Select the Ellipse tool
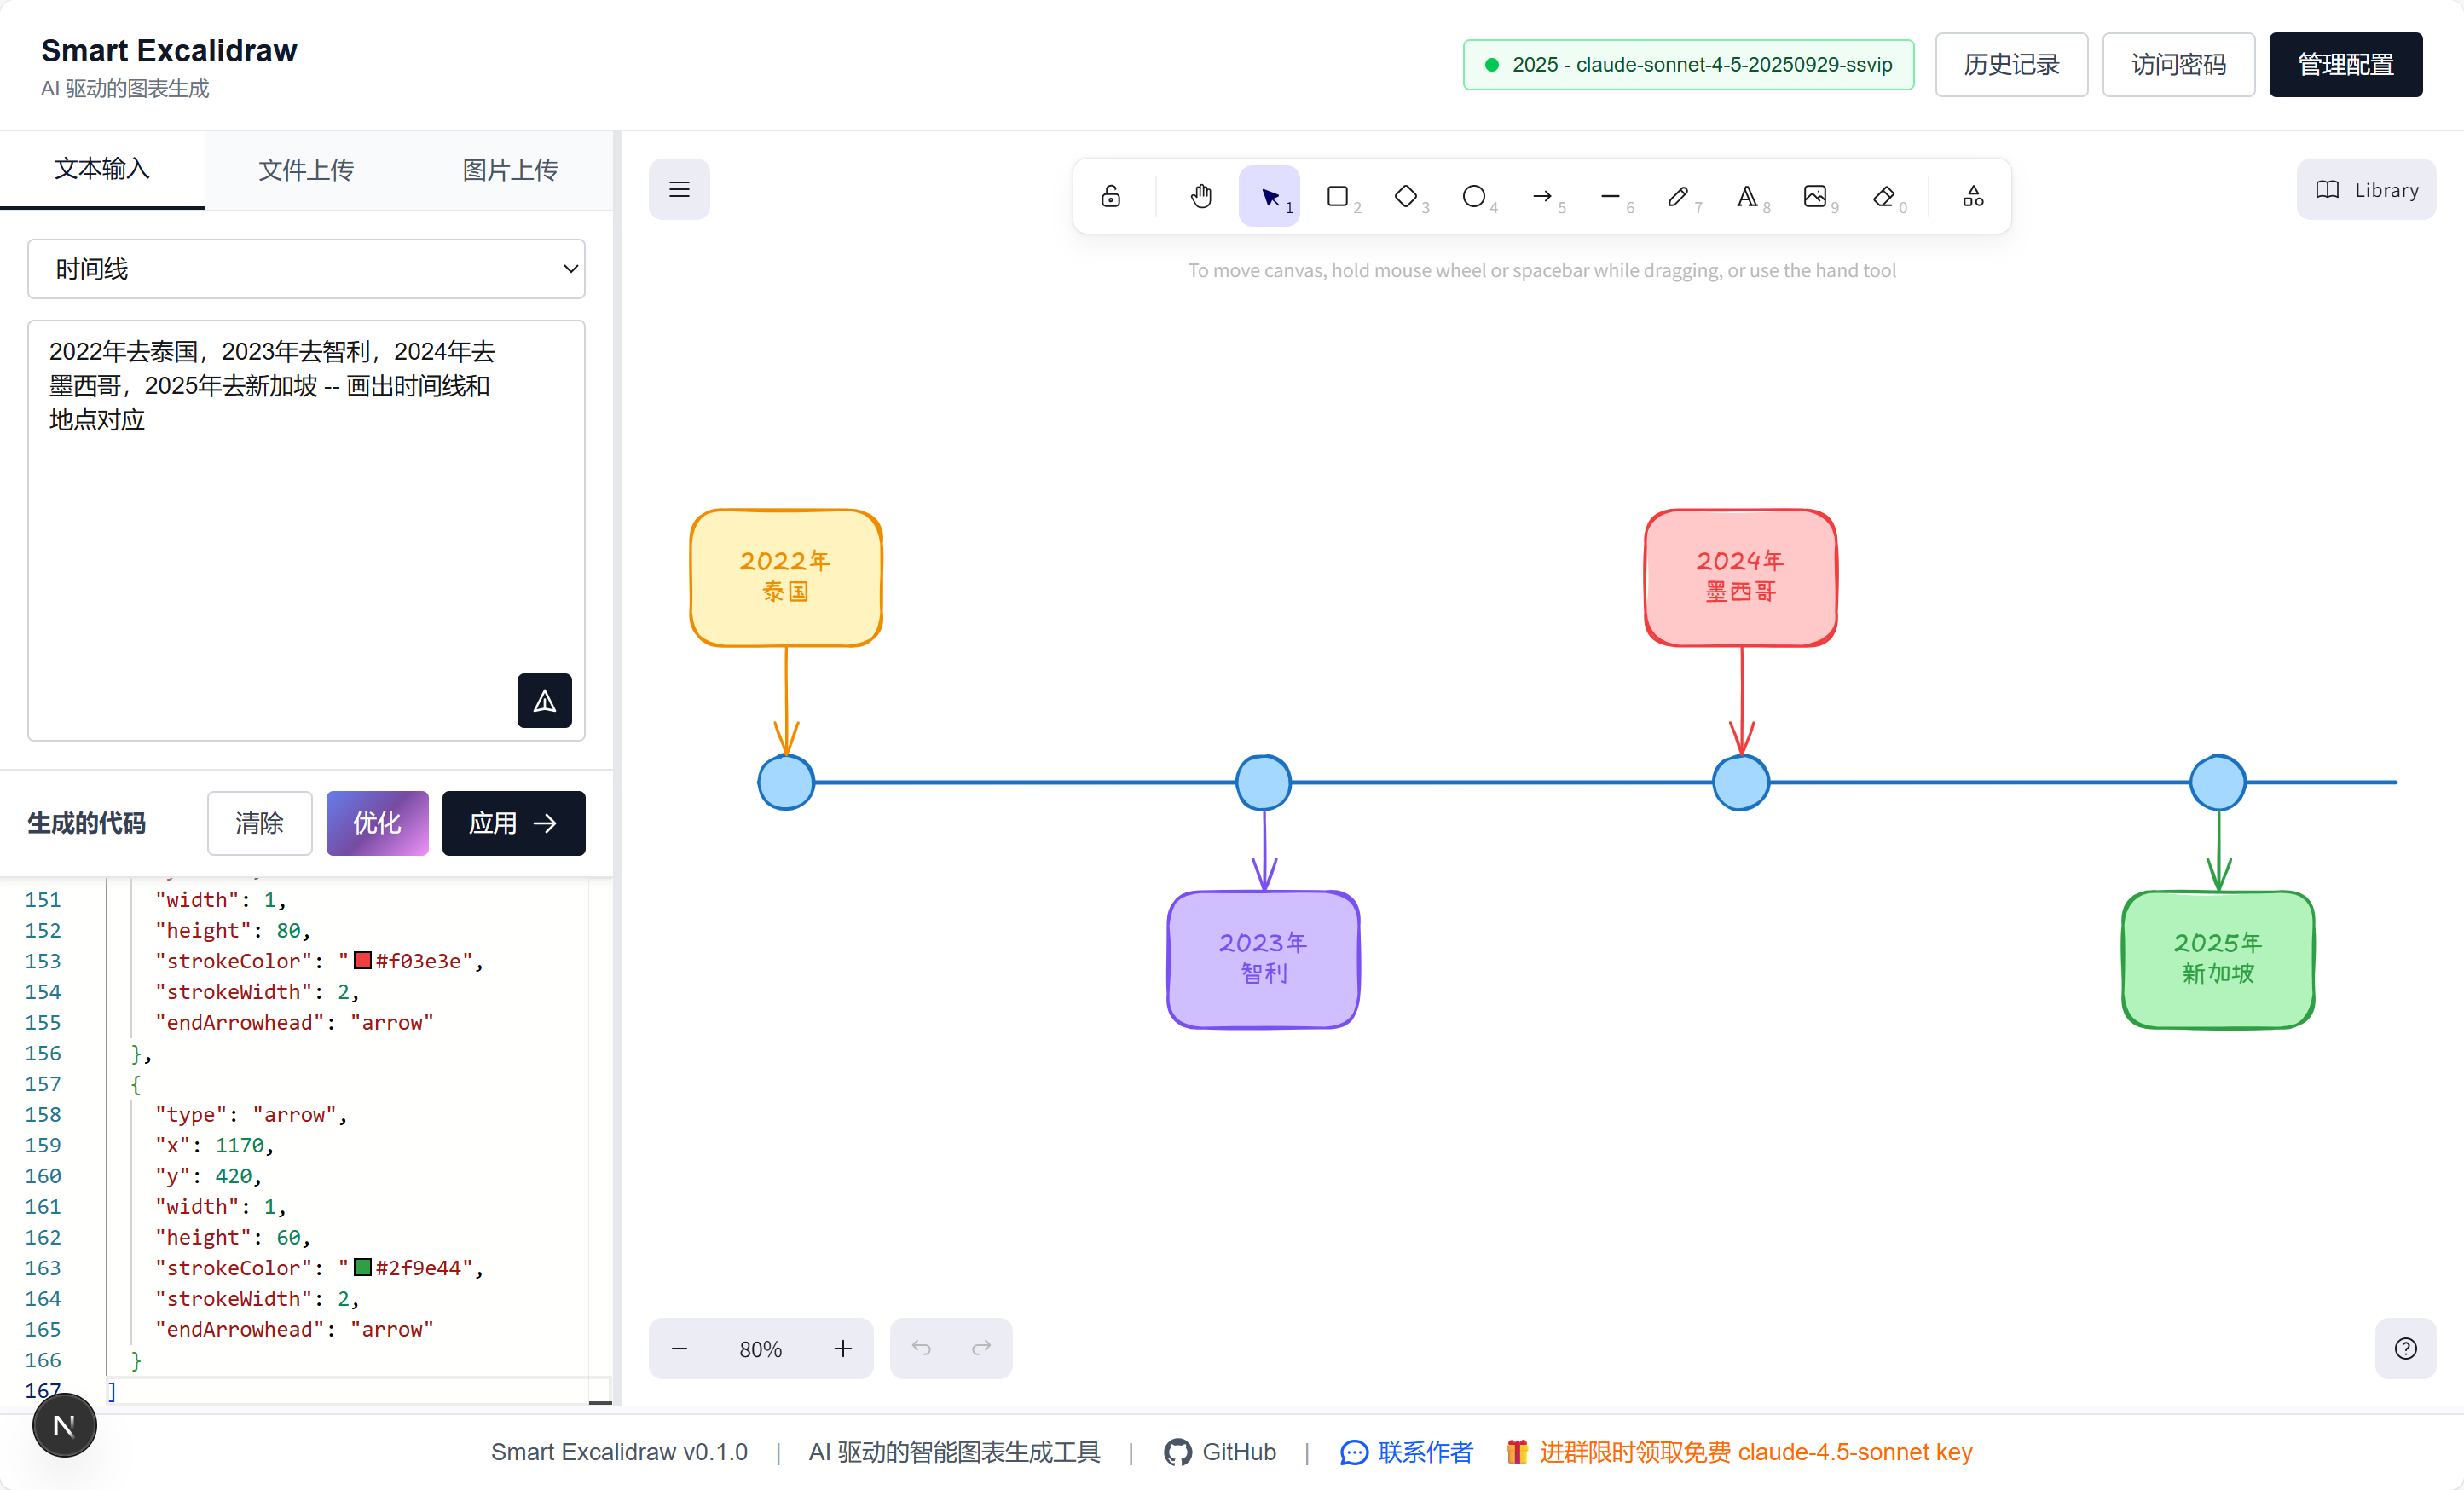The height and width of the screenshot is (1490, 2464). coord(1473,196)
